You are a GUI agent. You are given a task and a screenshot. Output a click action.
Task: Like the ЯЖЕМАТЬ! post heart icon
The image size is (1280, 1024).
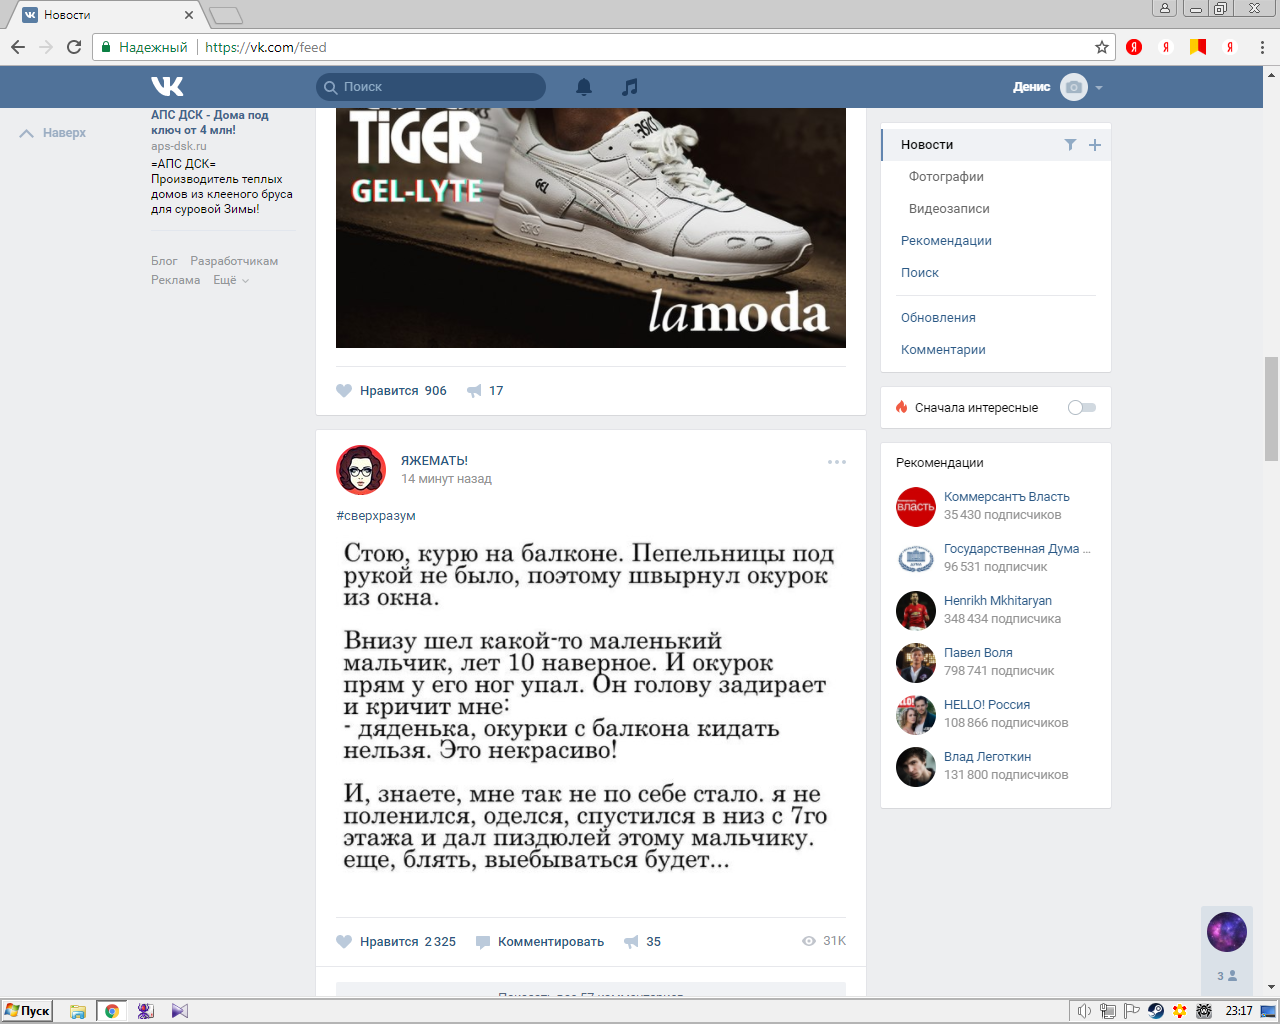[x=344, y=942]
